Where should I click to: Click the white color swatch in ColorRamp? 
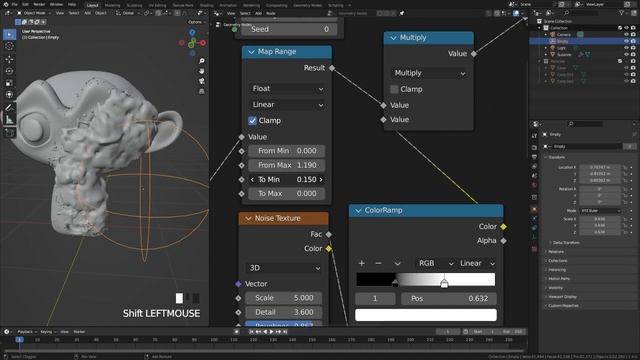coord(426,315)
